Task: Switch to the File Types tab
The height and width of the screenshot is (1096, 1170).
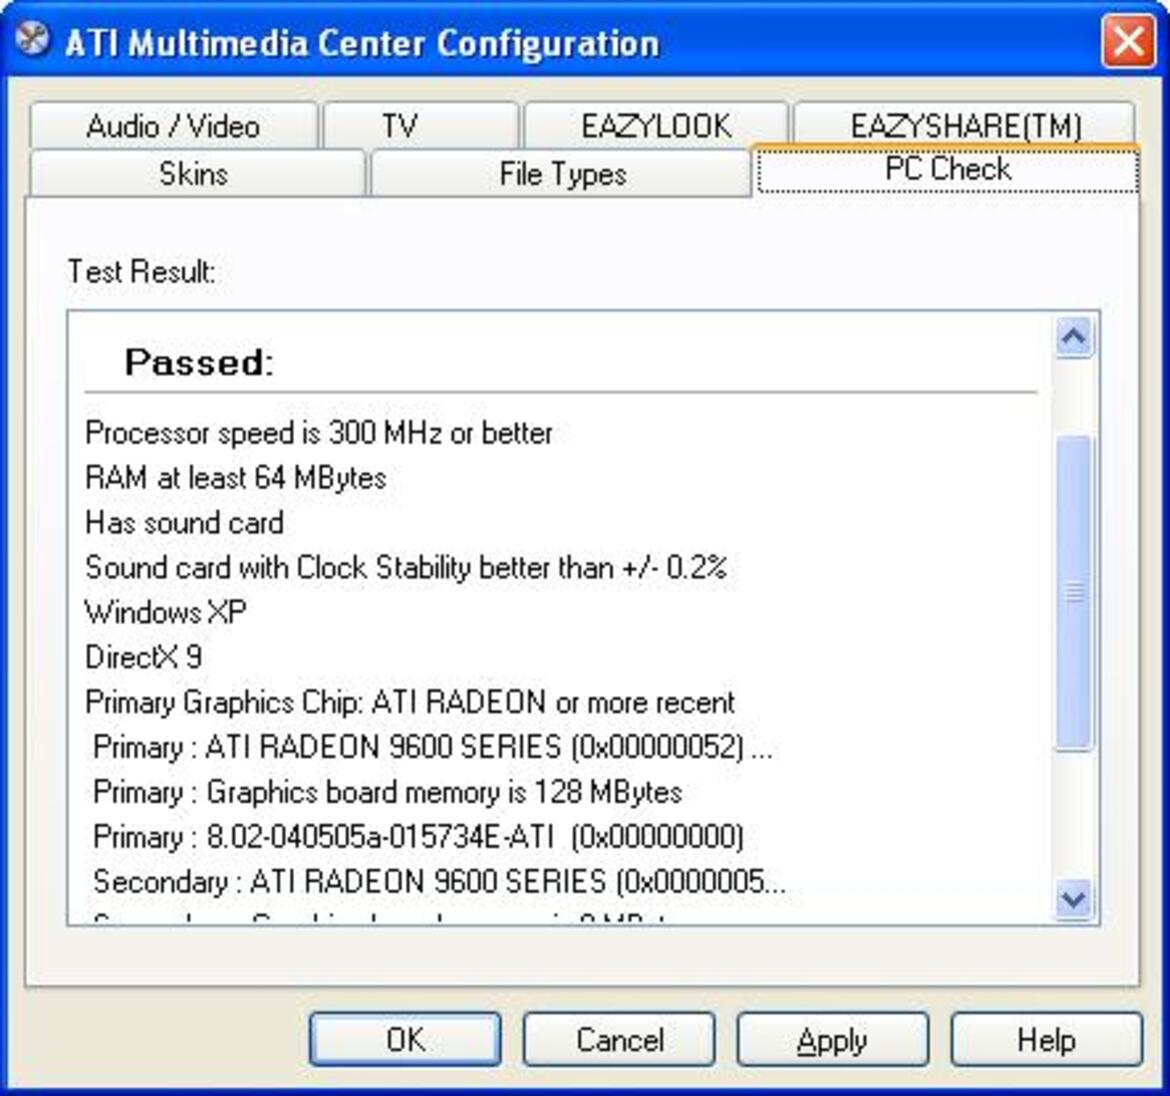Action: (561, 174)
